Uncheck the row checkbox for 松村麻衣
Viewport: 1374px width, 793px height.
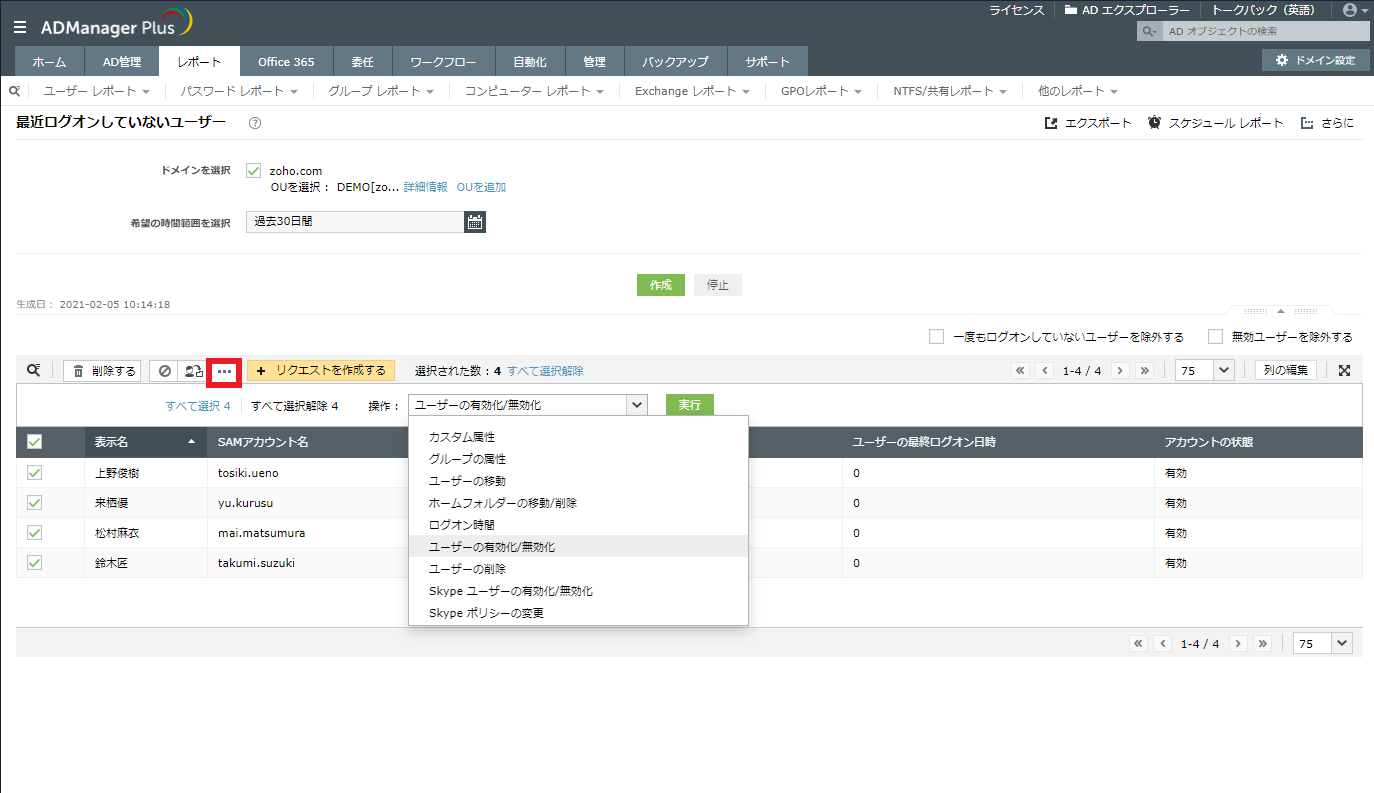coord(34,533)
